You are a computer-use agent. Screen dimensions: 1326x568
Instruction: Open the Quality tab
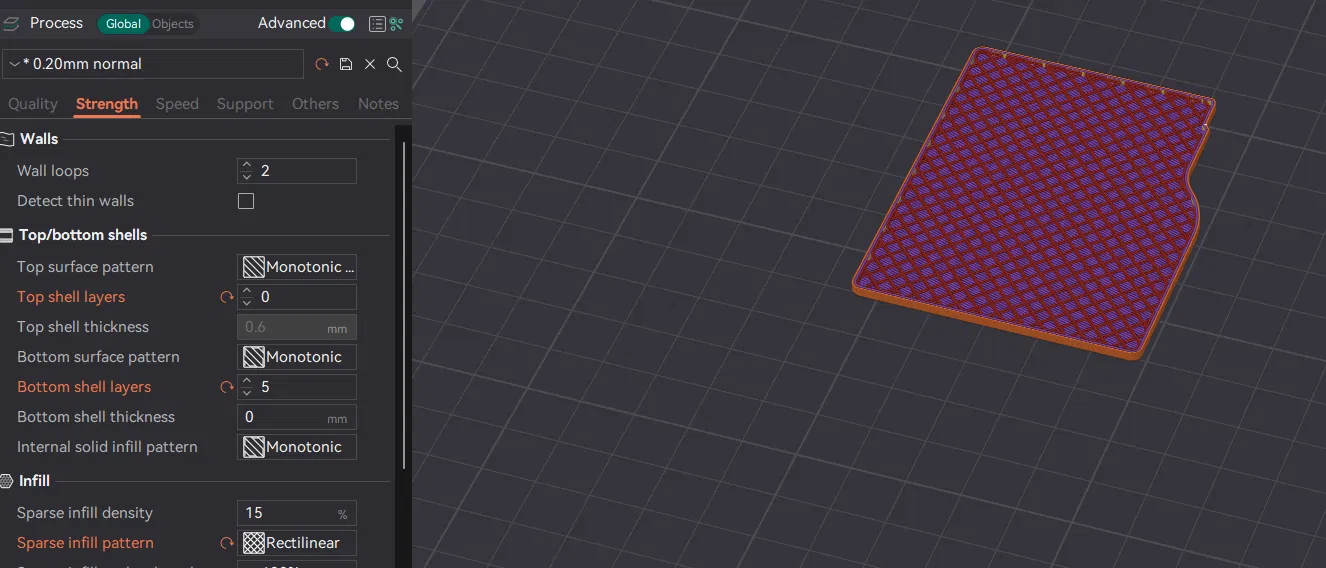[x=33, y=104]
